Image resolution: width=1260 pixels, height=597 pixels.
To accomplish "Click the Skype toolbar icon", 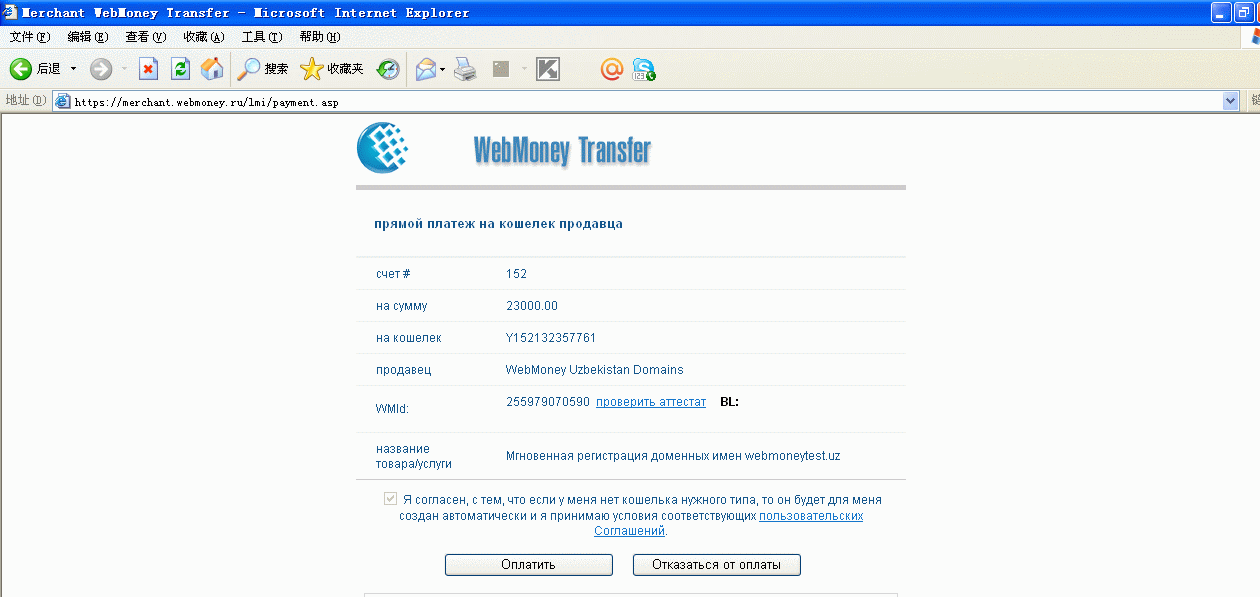I will [x=644, y=69].
